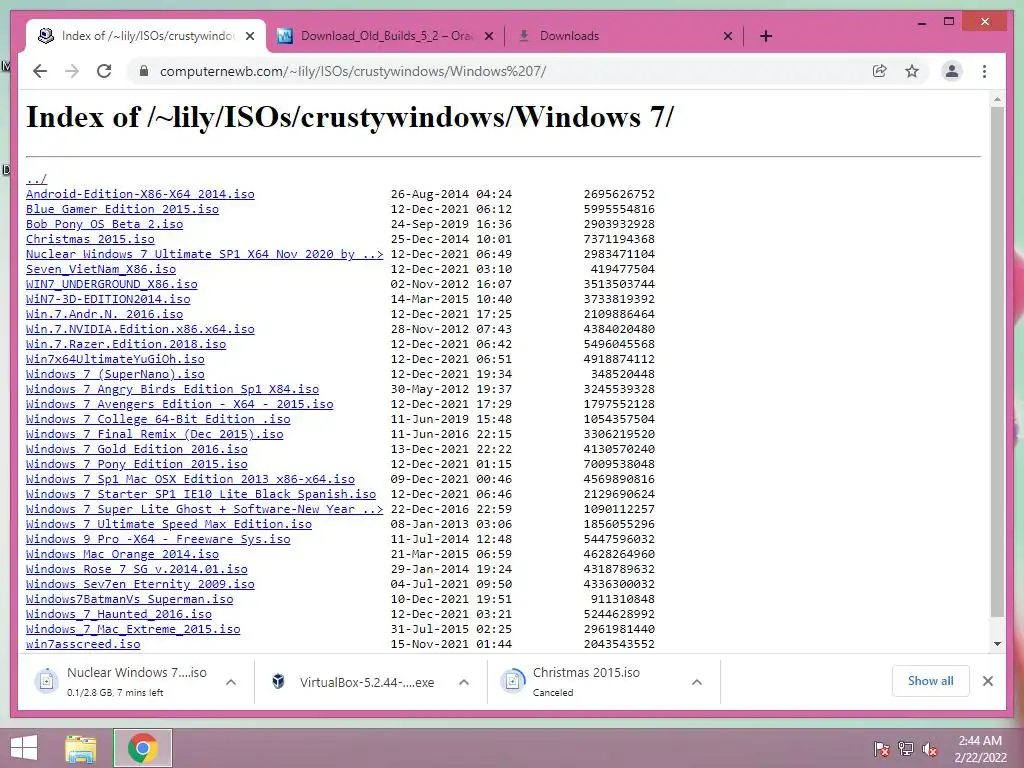Click the page scrollbar up arrow
The width and height of the screenshot is (1024, 768).
(997, 99)
